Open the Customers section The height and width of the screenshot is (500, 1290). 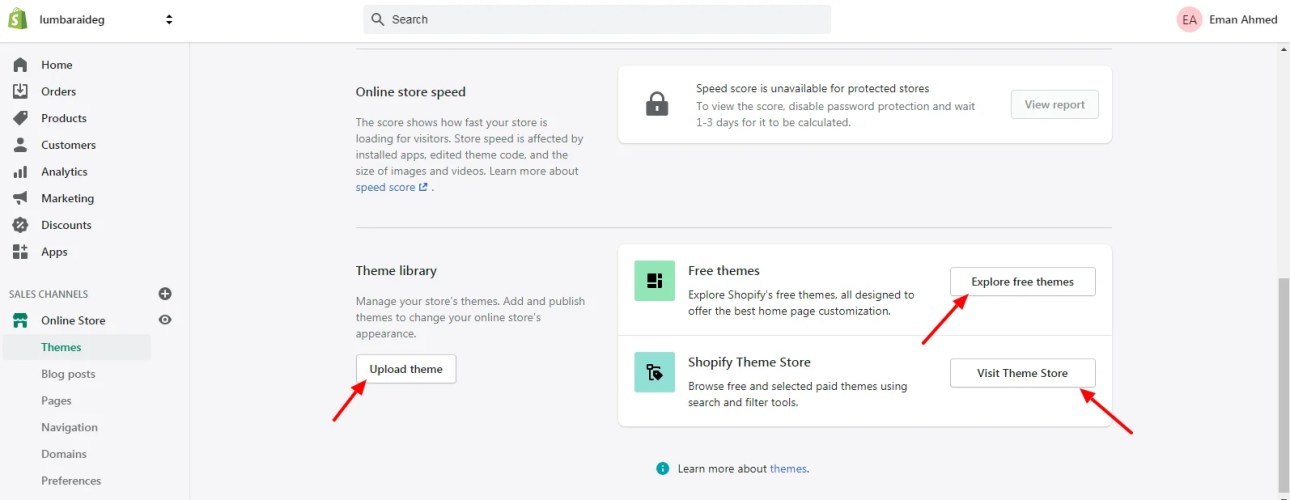click(x=68, y=145)
